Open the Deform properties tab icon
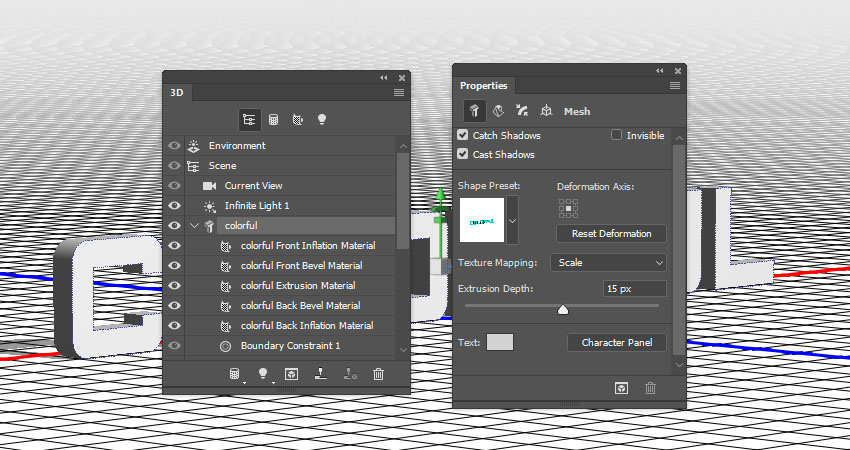This screenshot has height=450, width=850. click(x=497, y=112)
